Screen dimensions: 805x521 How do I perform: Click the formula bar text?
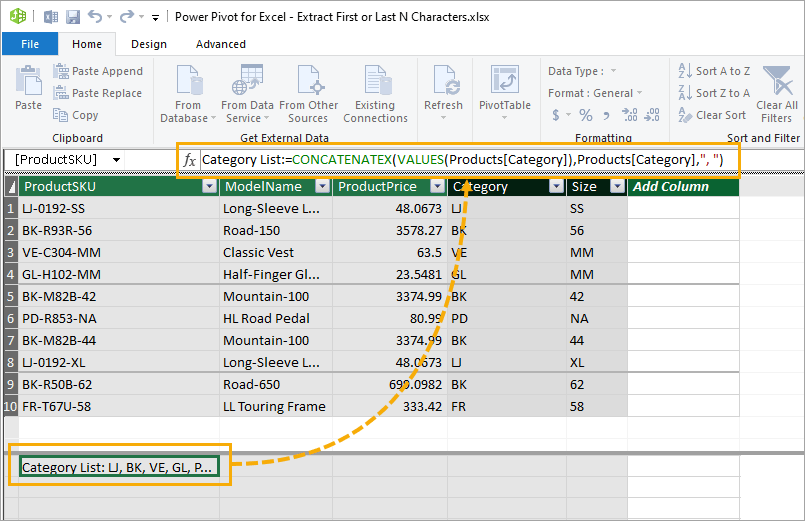tap(462, 160)
